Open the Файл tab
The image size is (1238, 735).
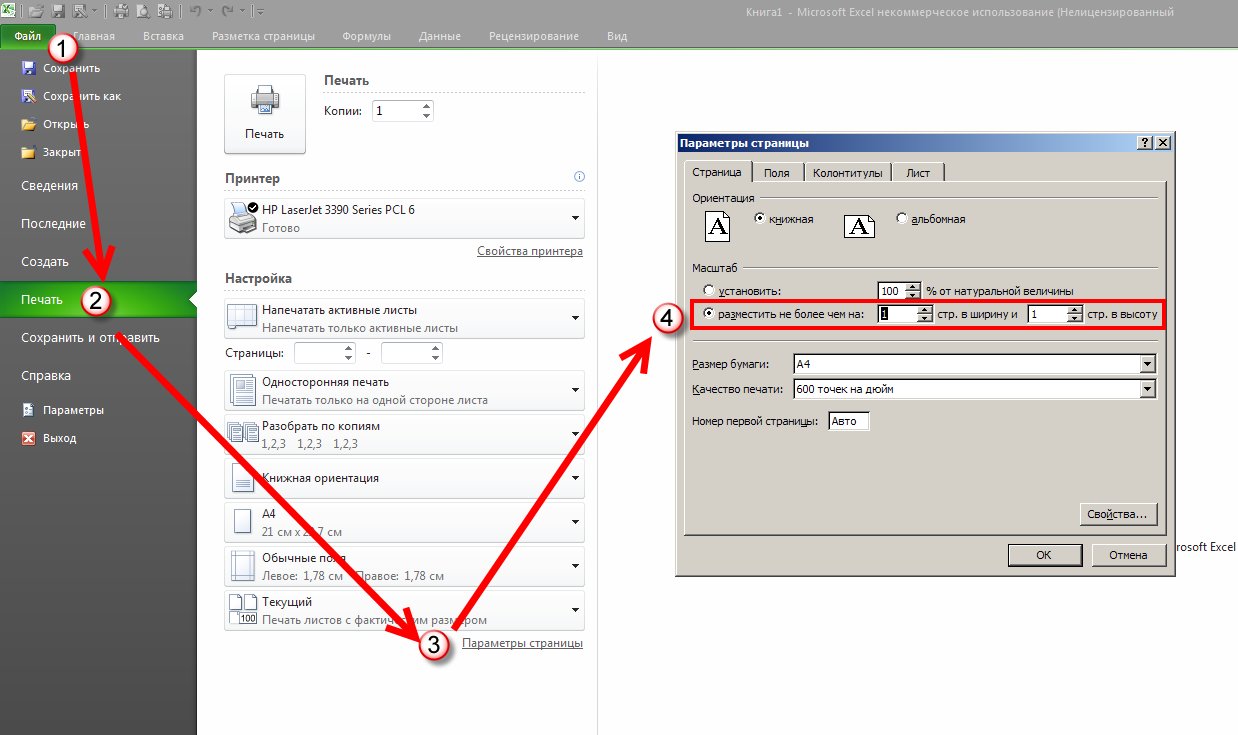click(28, 36)
